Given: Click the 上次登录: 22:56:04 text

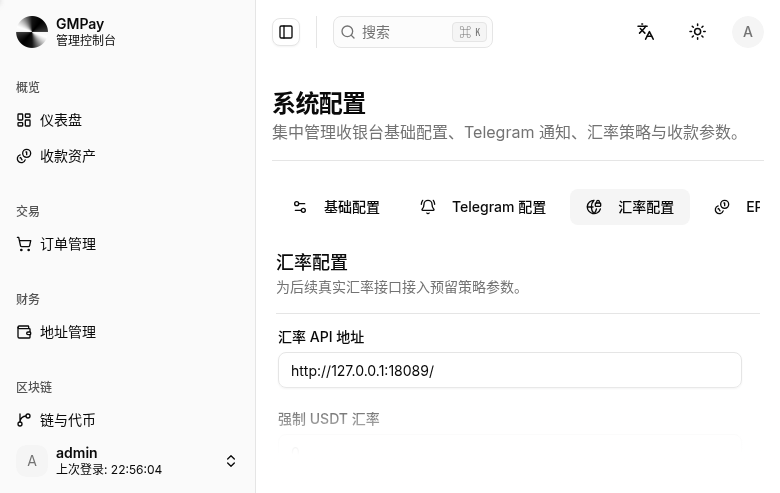Looking at the screenshot, I should 109,470.
